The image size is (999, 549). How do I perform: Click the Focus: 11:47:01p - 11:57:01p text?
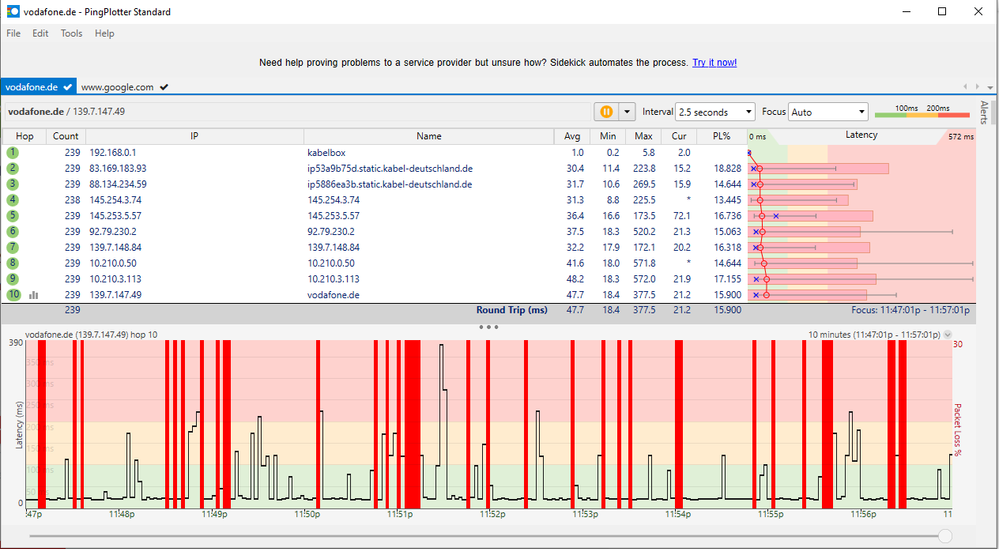910,310
